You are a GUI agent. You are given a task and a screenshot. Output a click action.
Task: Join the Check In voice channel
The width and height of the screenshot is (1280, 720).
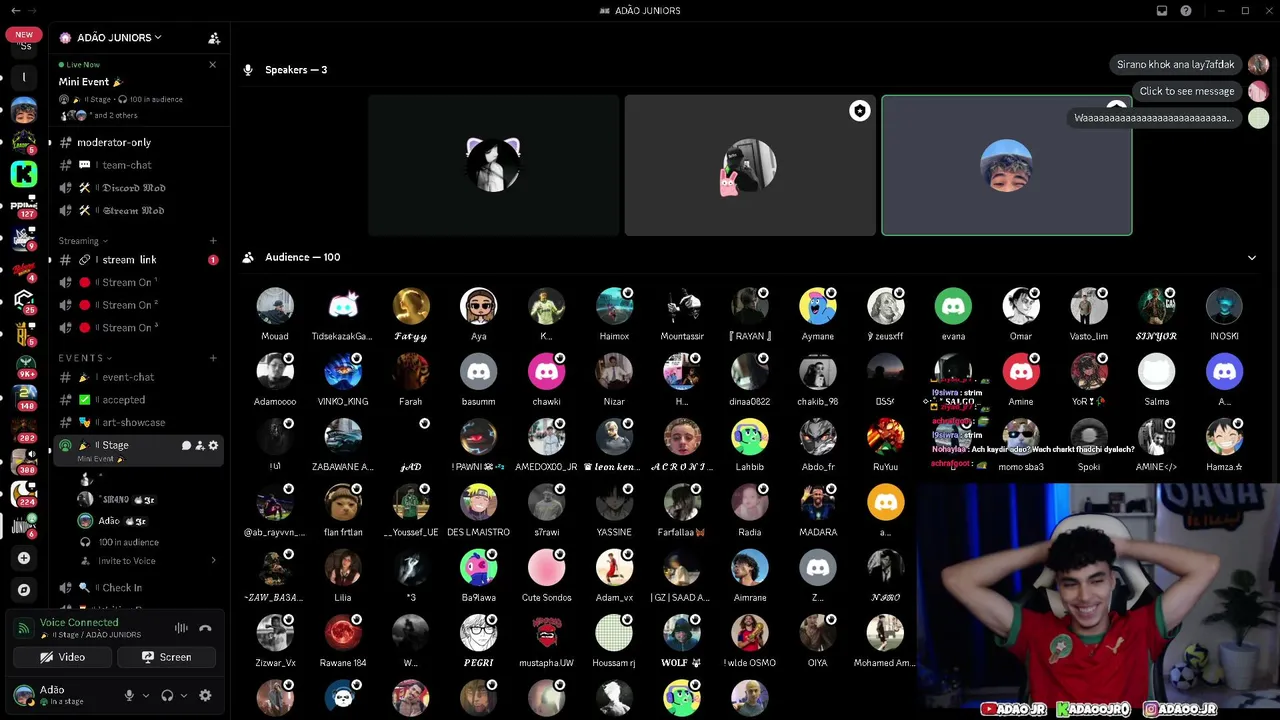coord(137,588)
